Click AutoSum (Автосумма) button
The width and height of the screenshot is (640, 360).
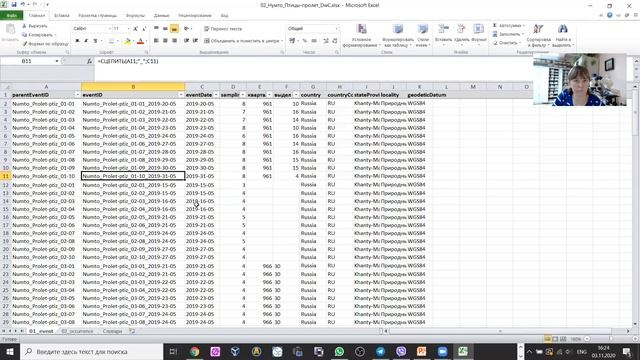click(x=508, y=25)
